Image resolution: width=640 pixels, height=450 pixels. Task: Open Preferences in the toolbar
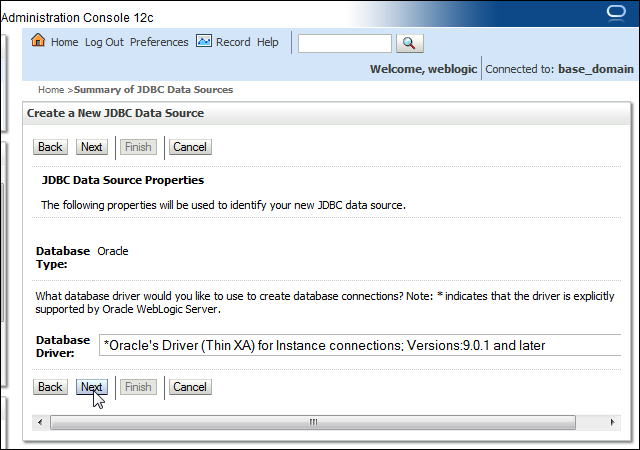[x=159, y=42]
